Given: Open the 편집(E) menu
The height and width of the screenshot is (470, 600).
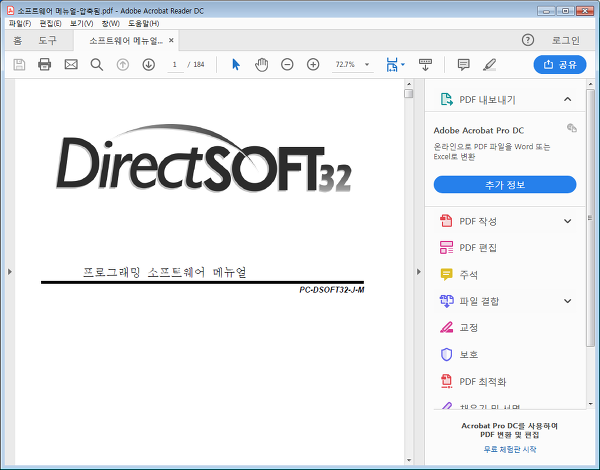Looking at the screenshot, I should coord(51,24).
